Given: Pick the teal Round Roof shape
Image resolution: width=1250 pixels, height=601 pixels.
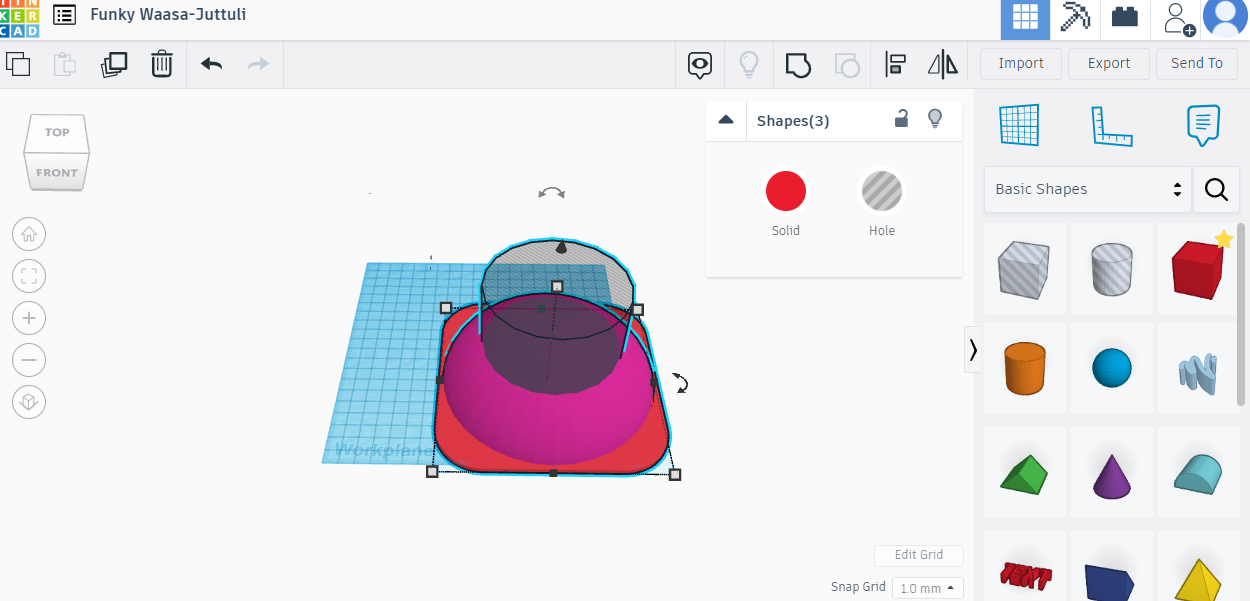Looking at the screenshot, I should click(x=1198, y=474).
